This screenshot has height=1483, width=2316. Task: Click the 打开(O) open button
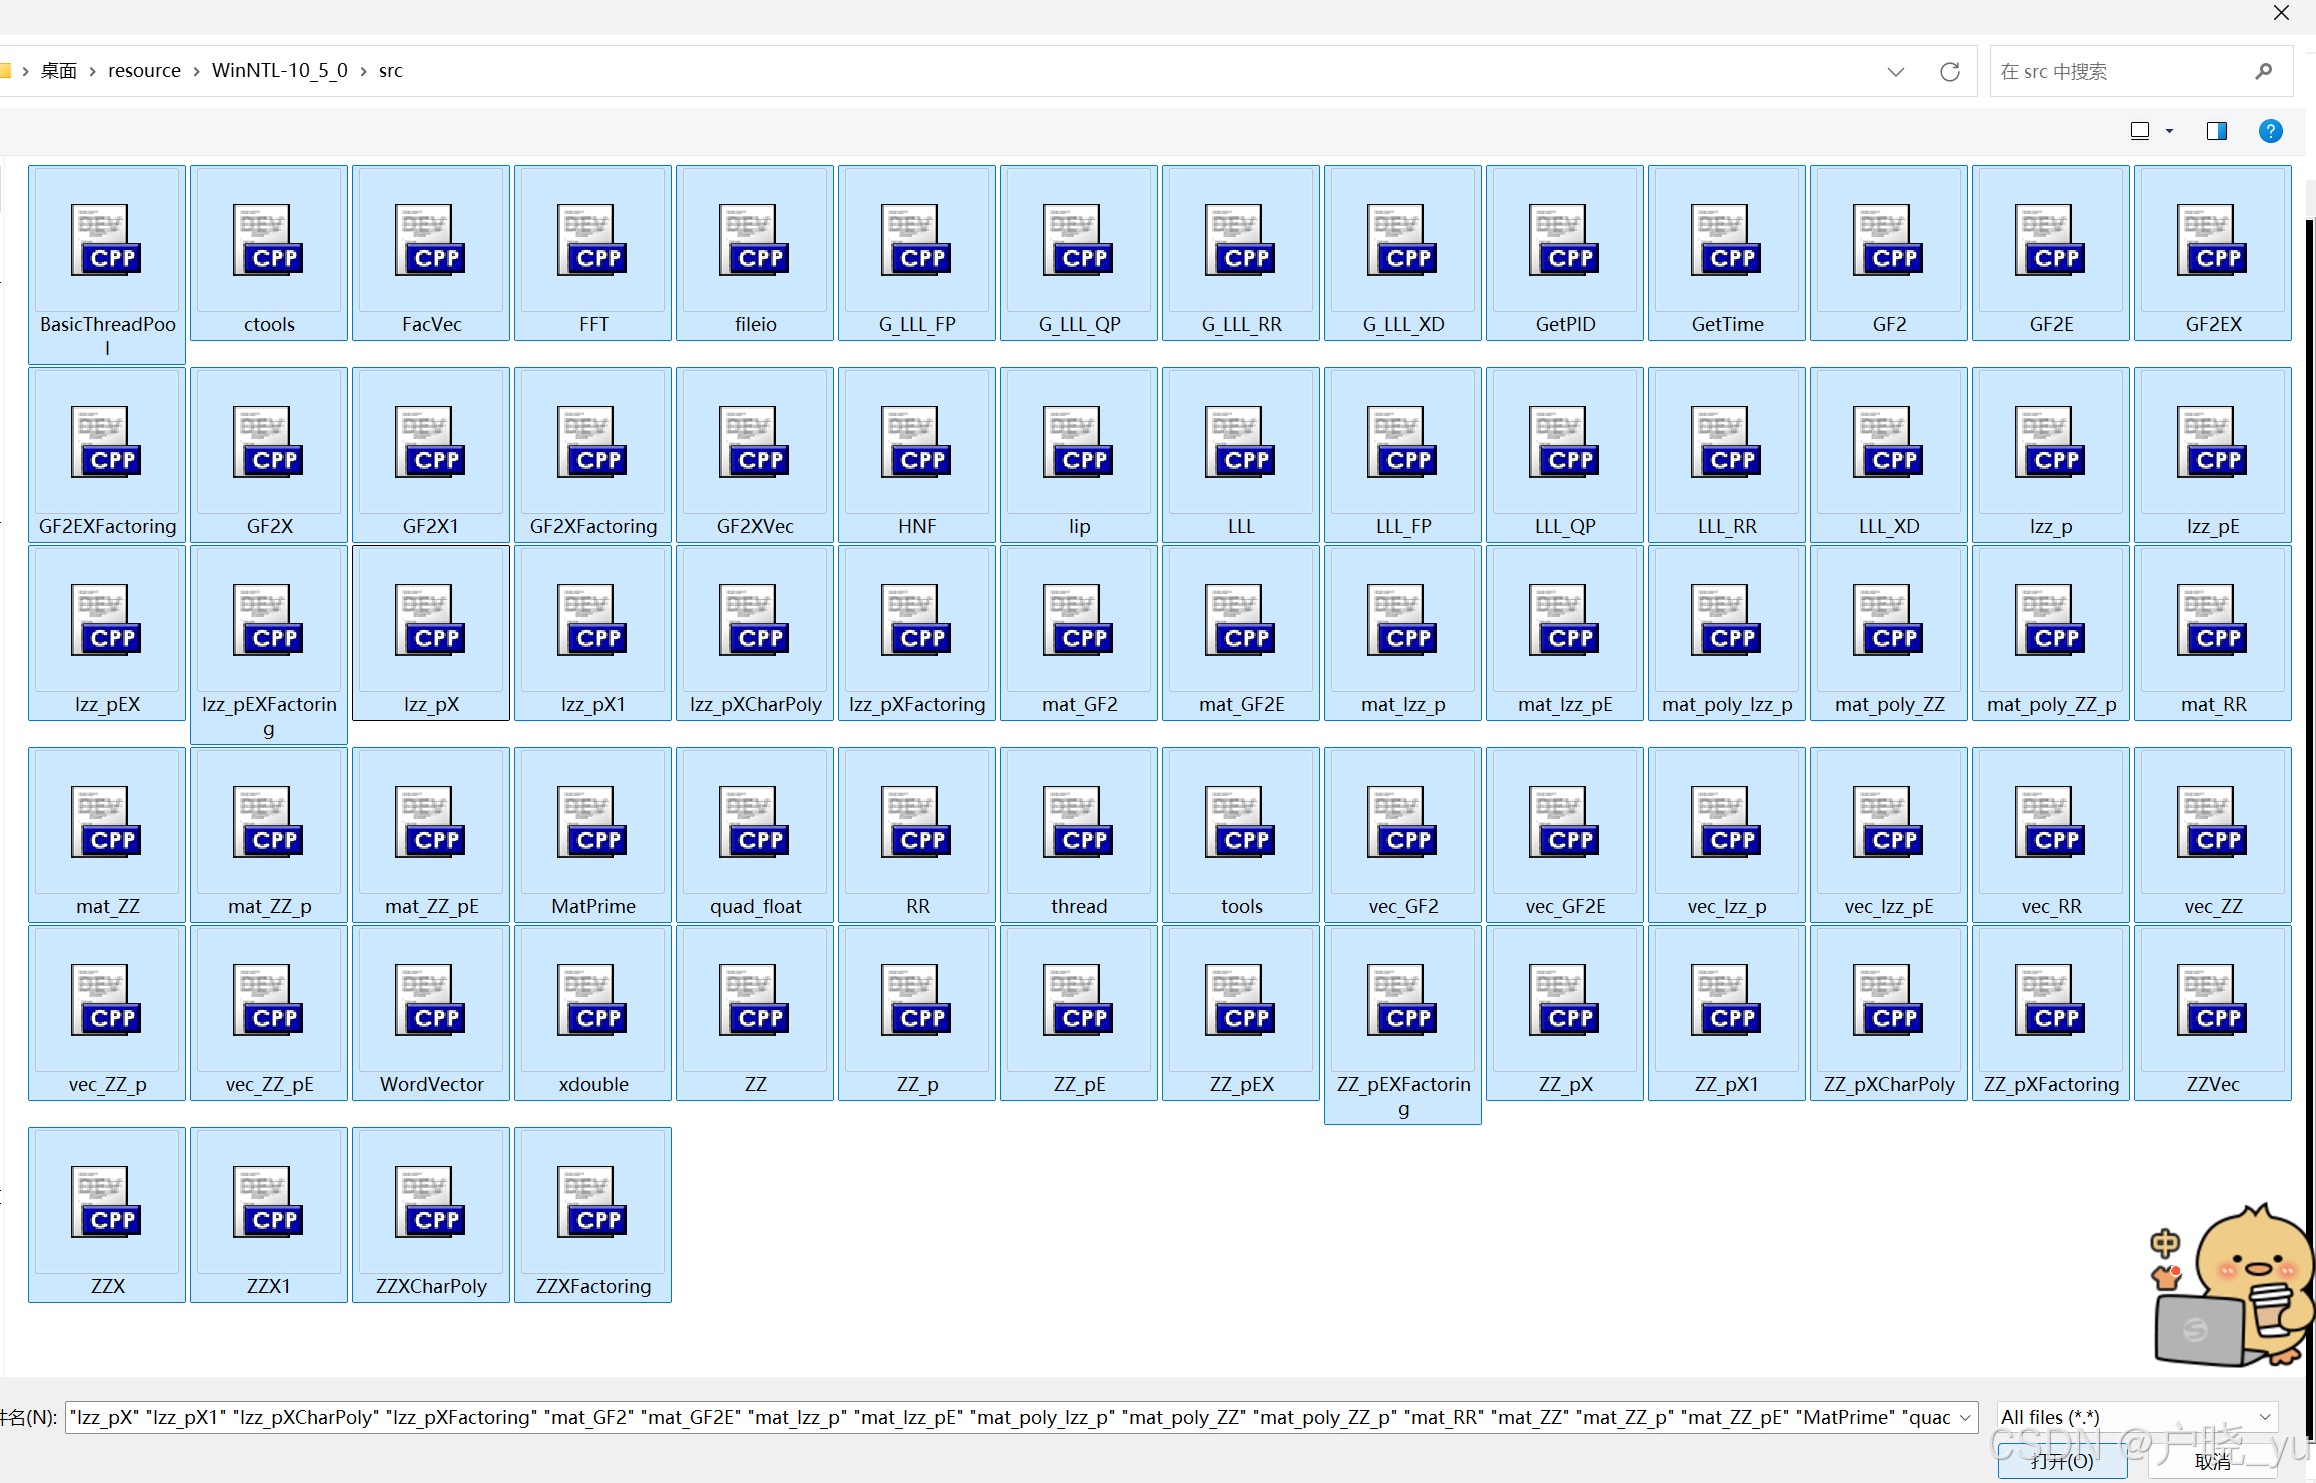click(x=2061, y=1461)
